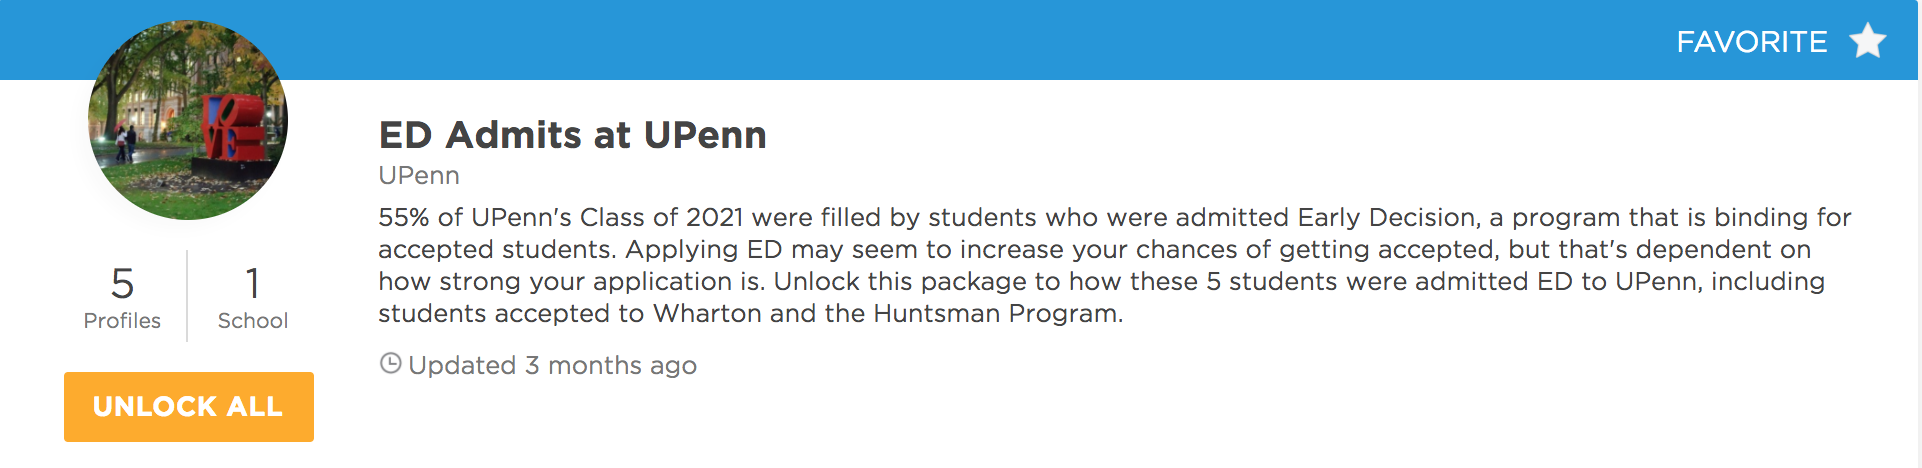Click the blue header banner
Viewport: 1922px width, 468px height.
click(x=960, y=40)
